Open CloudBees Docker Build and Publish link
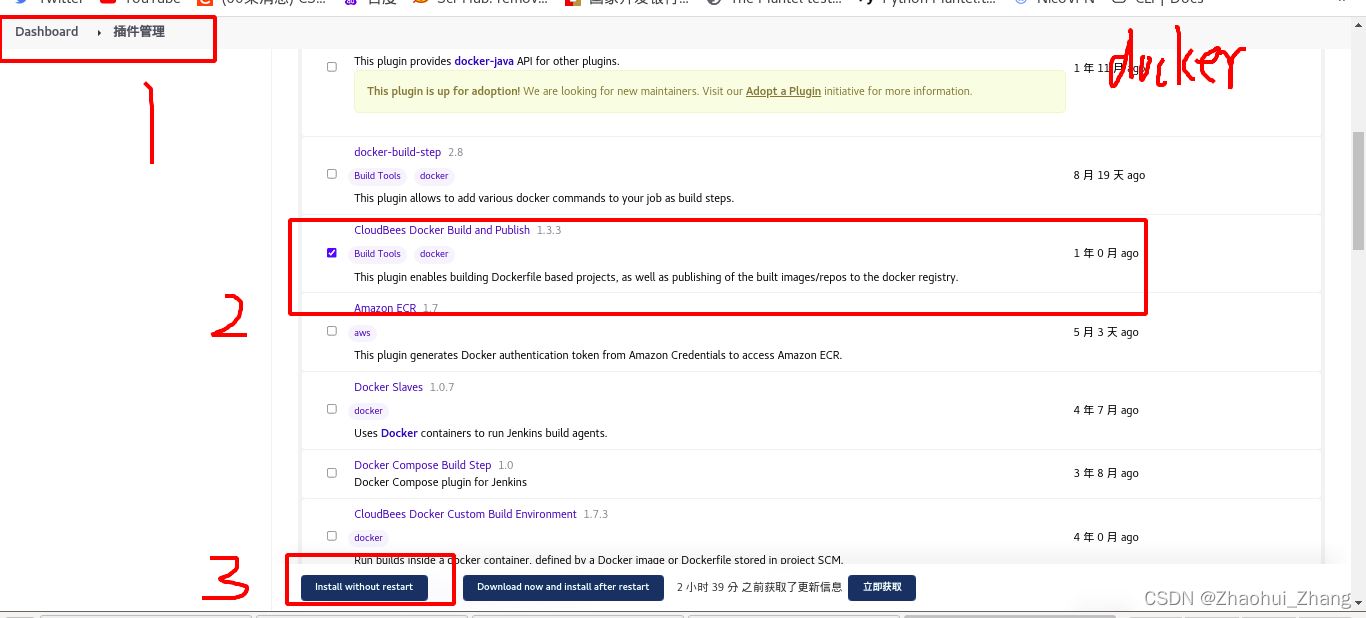This screenshot has width=1366, height=618. click(442, 230)
